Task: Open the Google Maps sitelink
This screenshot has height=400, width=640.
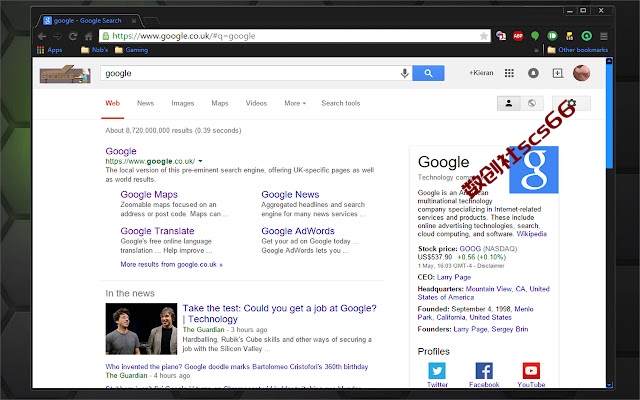Action: 149,195
